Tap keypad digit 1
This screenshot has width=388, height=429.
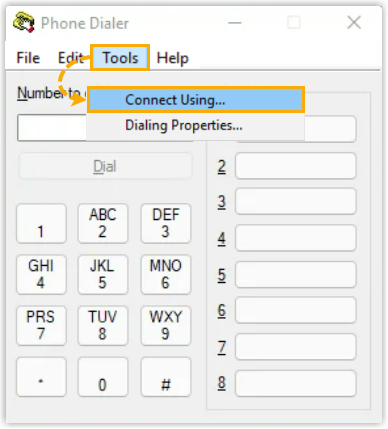pyautogui.click(x=41, y=224)
